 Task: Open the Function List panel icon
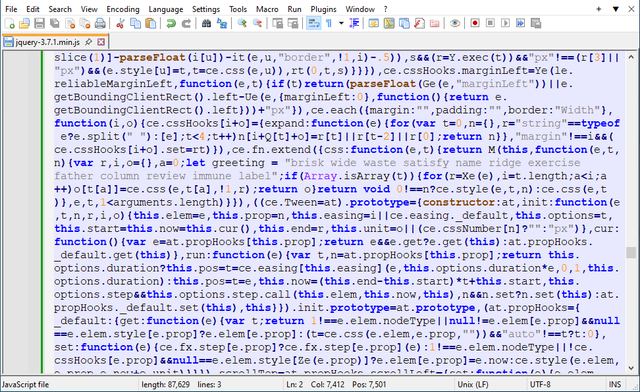419,23
